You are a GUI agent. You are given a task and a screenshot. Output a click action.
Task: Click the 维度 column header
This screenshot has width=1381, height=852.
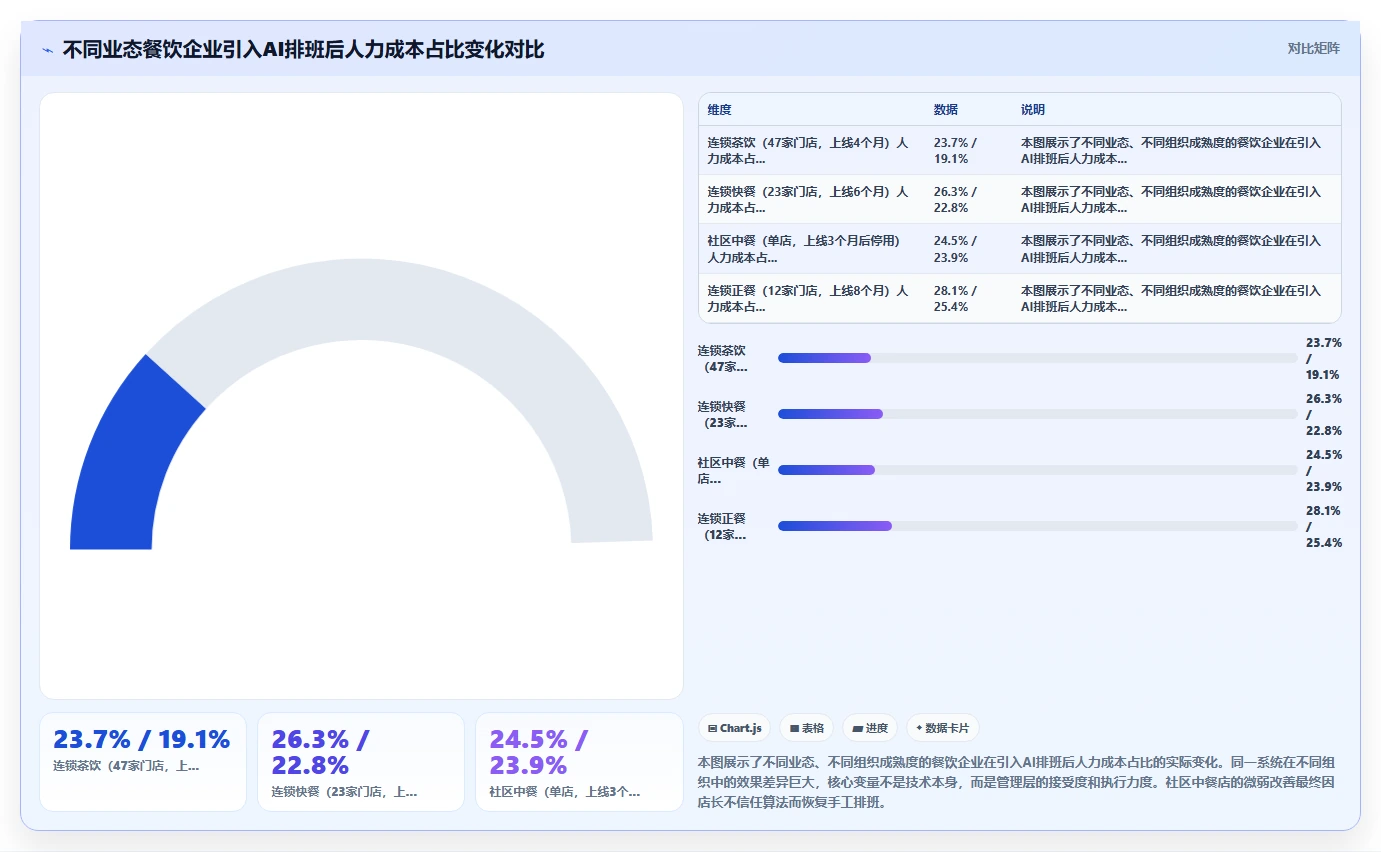720,110
